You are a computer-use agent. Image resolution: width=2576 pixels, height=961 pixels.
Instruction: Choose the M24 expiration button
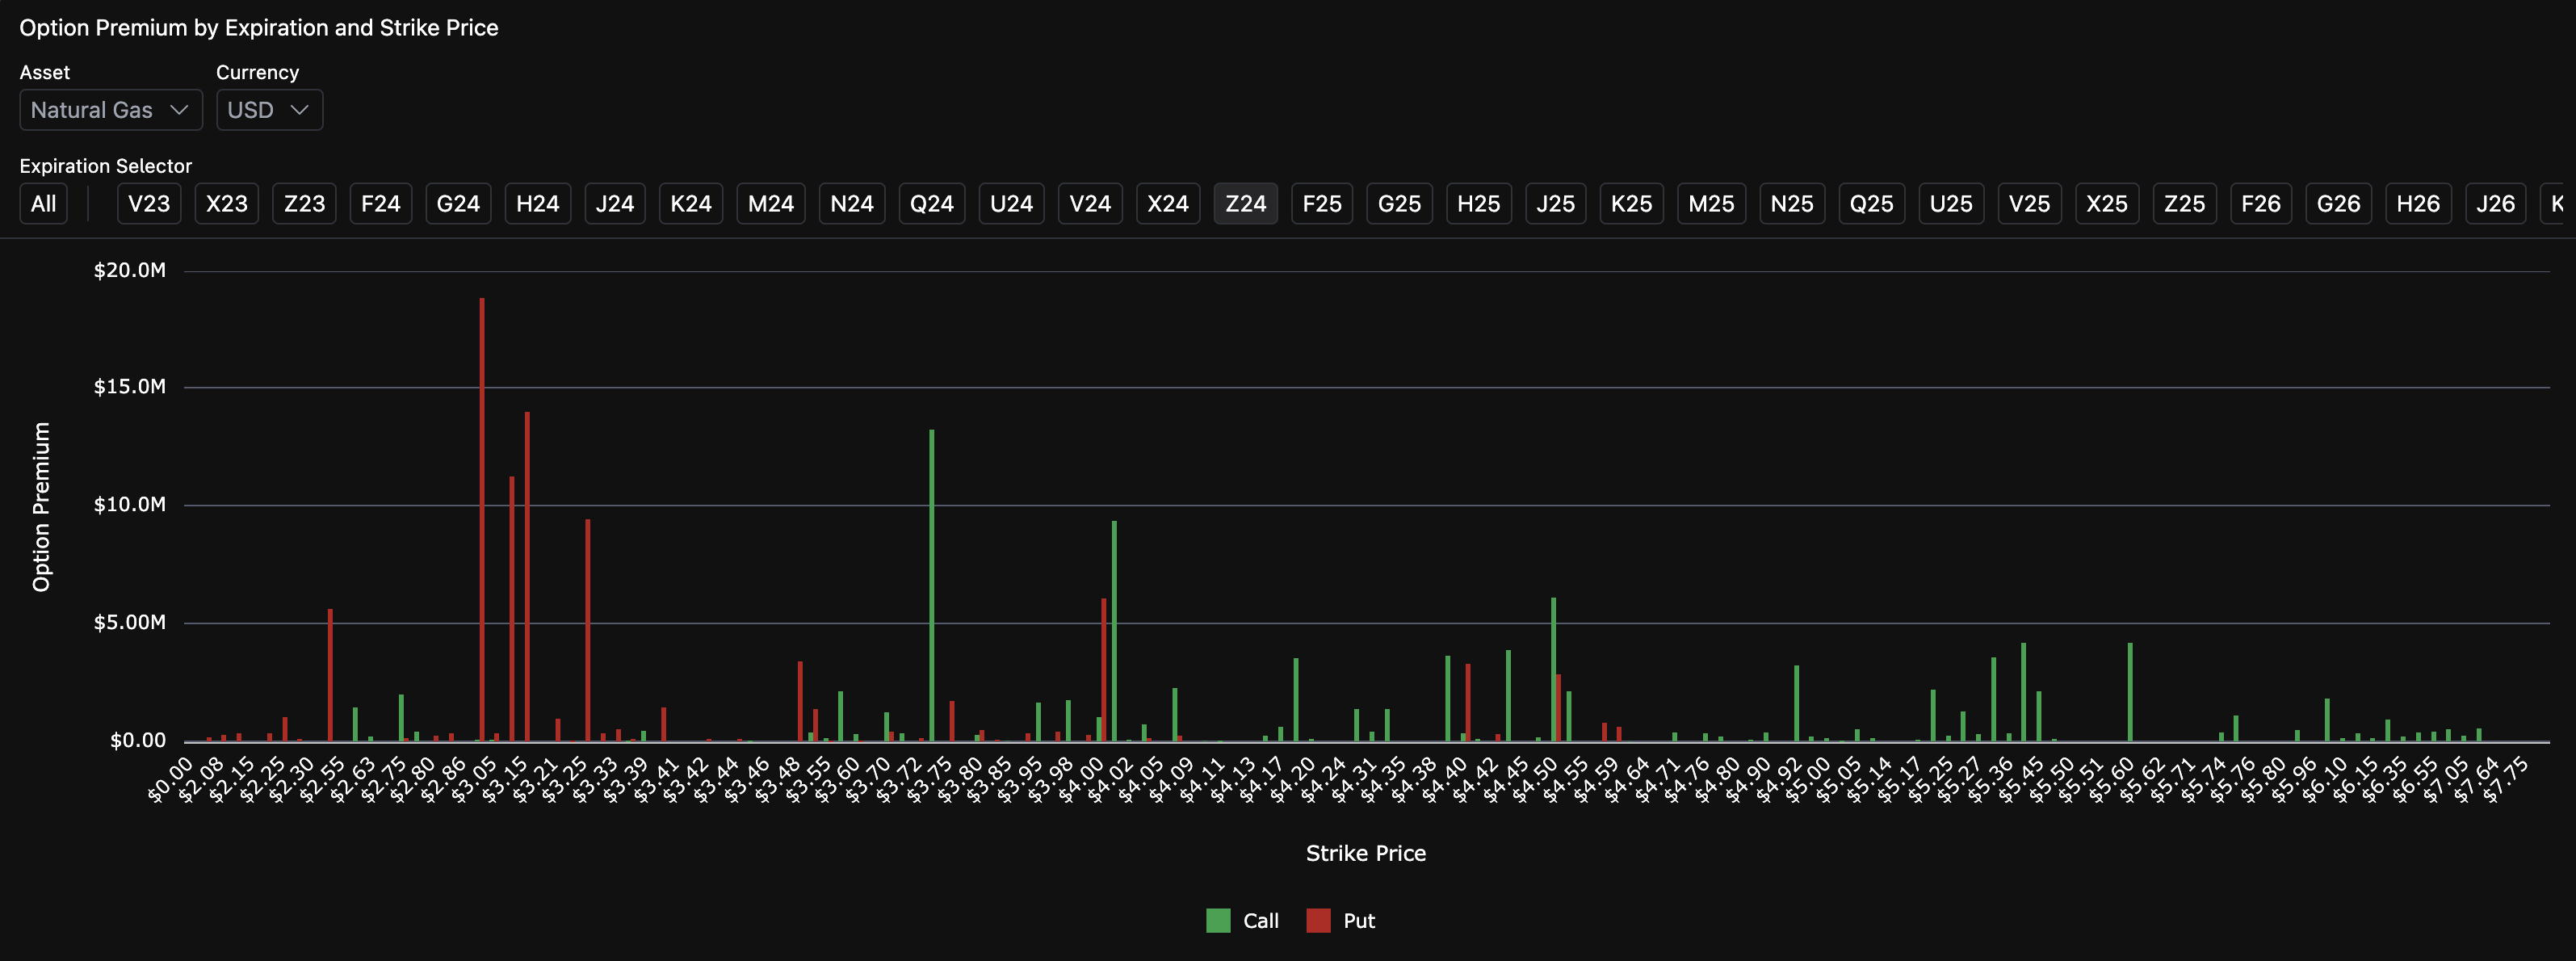[x=771, y=204]
